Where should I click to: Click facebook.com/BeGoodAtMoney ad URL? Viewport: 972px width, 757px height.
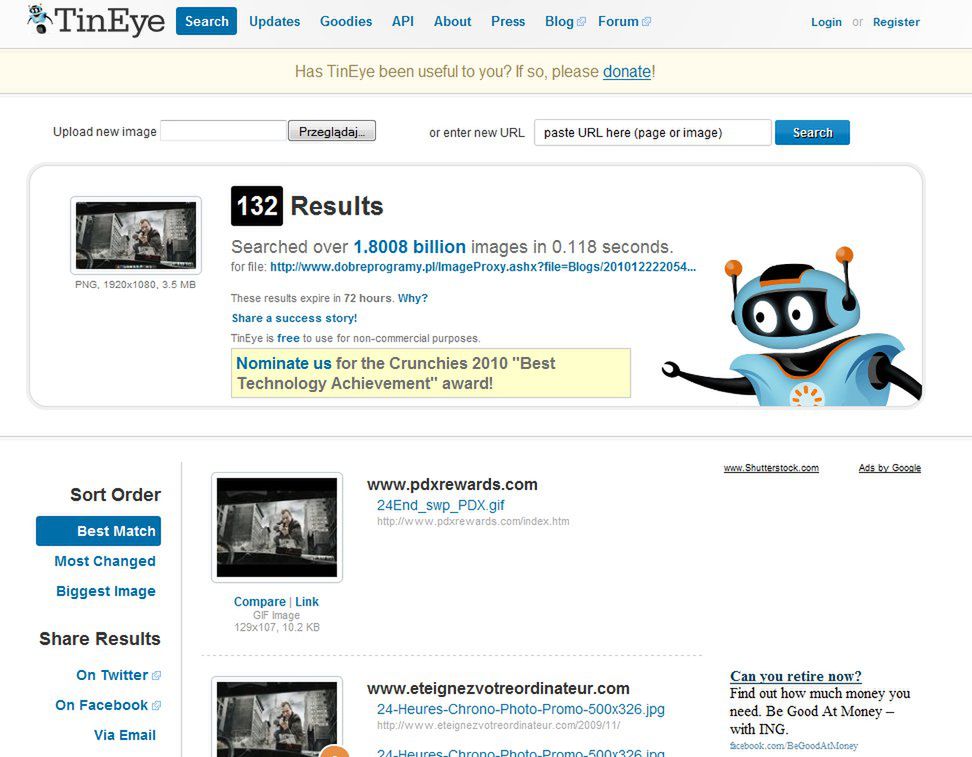click(793, 746)
